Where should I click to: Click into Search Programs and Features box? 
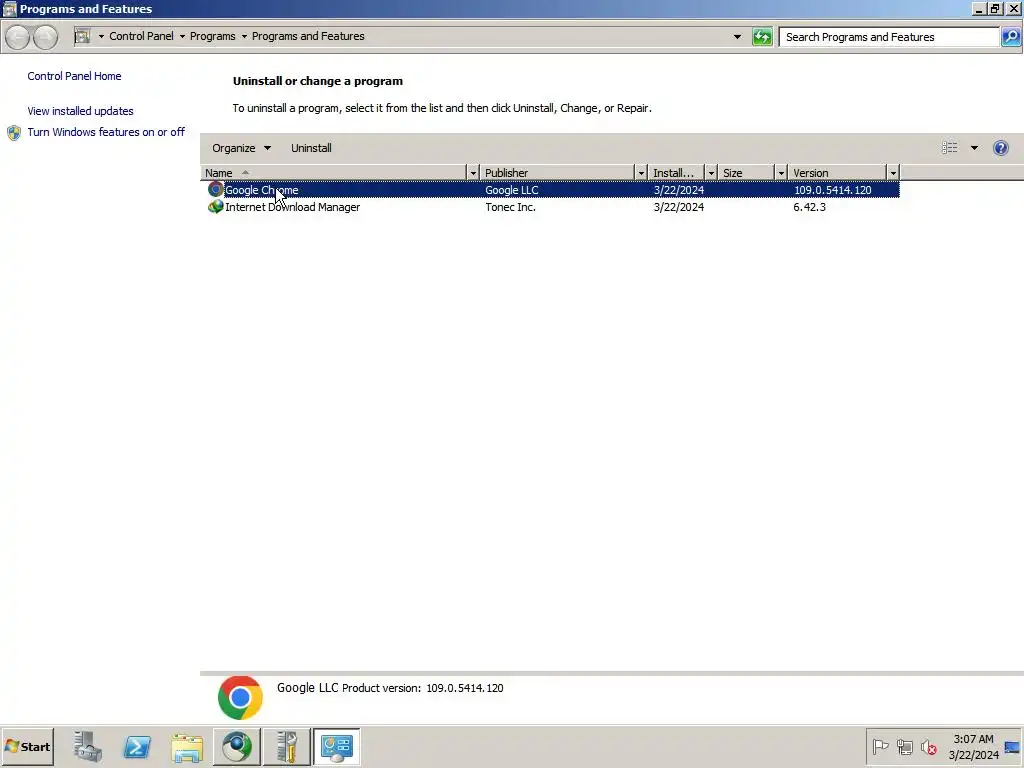click(891, 37)
